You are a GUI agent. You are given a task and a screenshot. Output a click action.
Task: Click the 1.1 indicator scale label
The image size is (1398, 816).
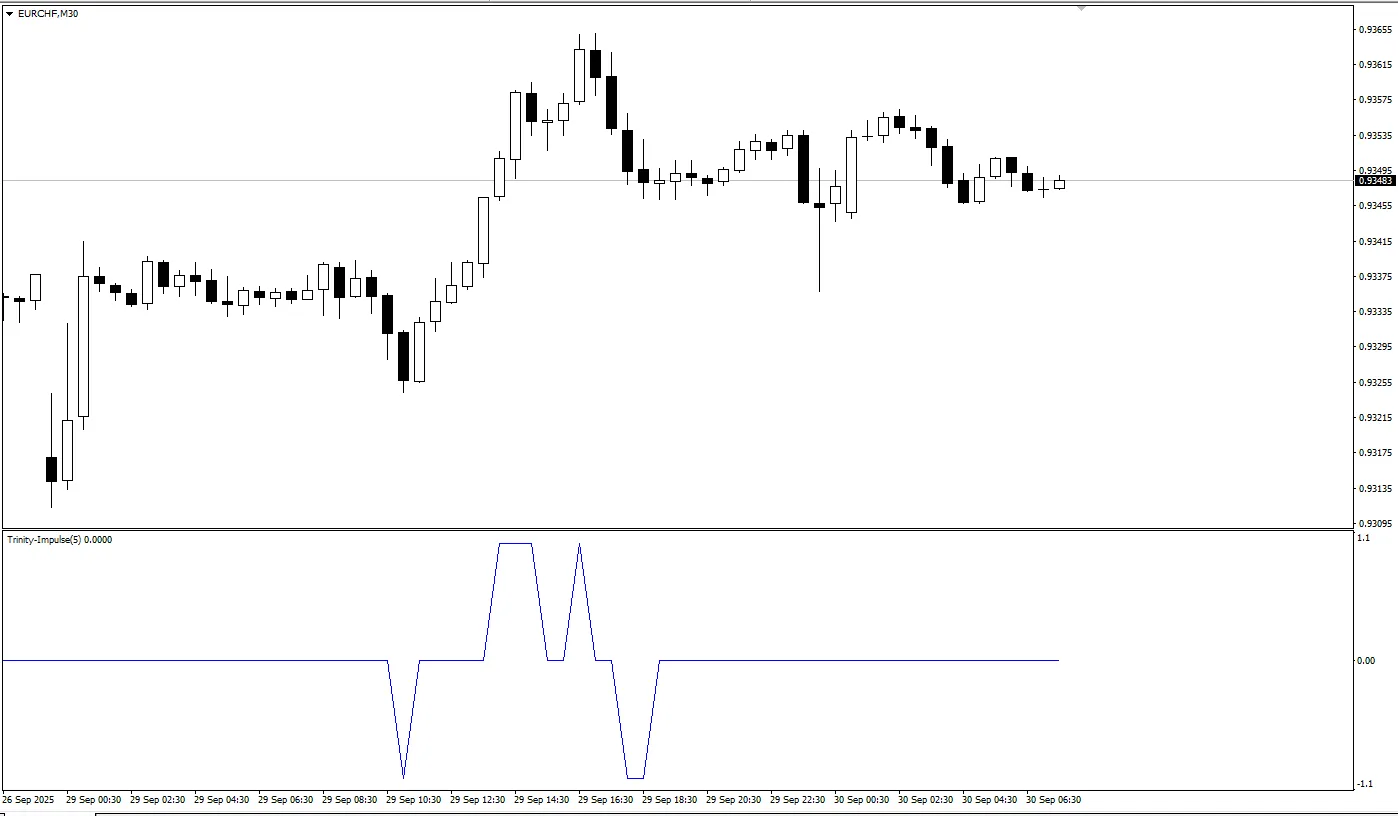[1364, 538]
